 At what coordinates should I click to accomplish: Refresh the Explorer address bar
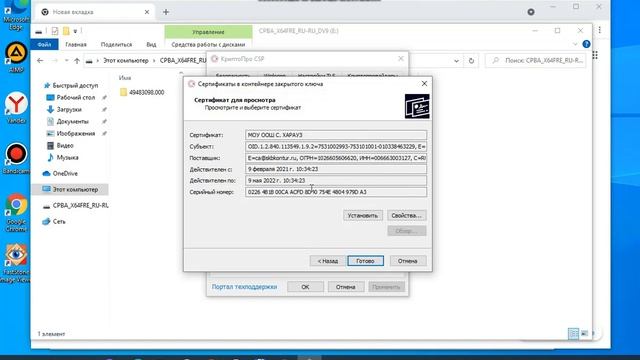click(x=471, y=61)
